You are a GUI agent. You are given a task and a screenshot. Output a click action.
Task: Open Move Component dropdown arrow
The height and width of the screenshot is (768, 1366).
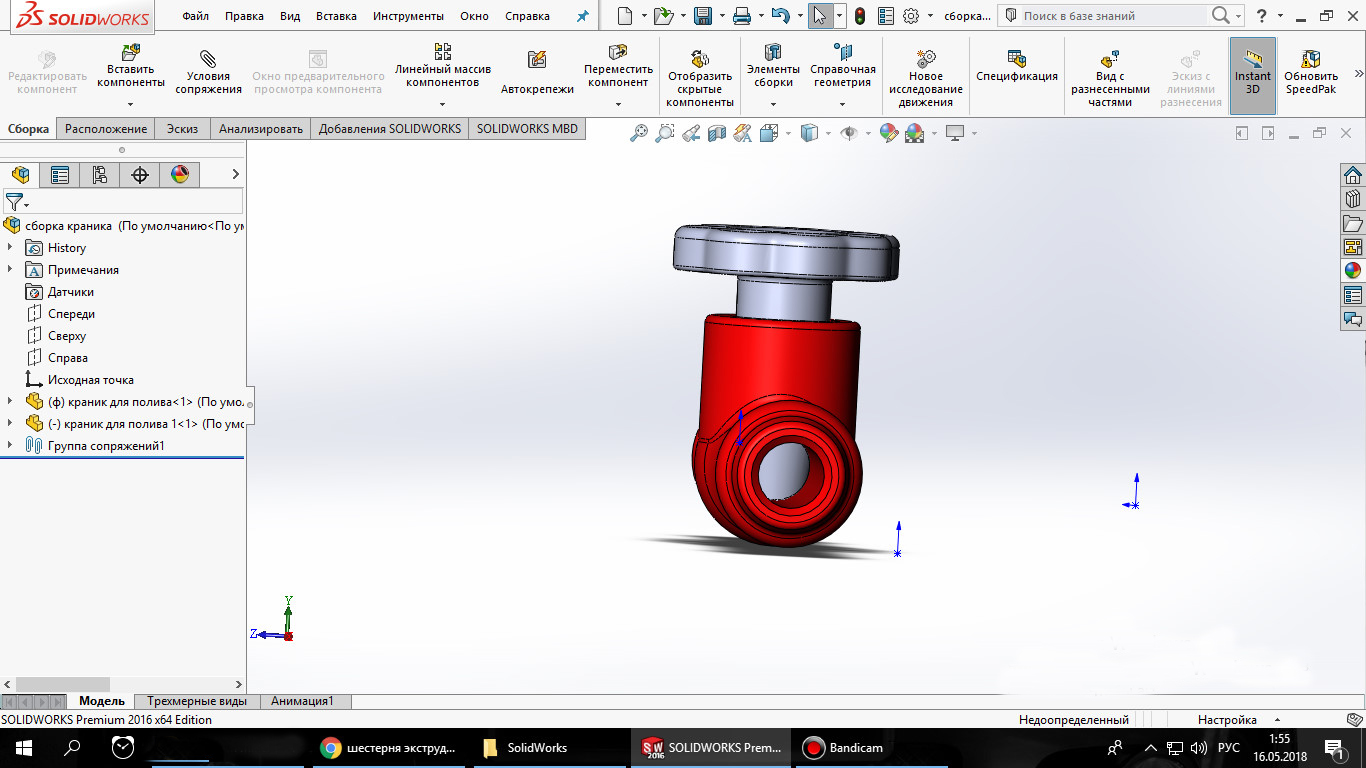click(x=618, y=103)
